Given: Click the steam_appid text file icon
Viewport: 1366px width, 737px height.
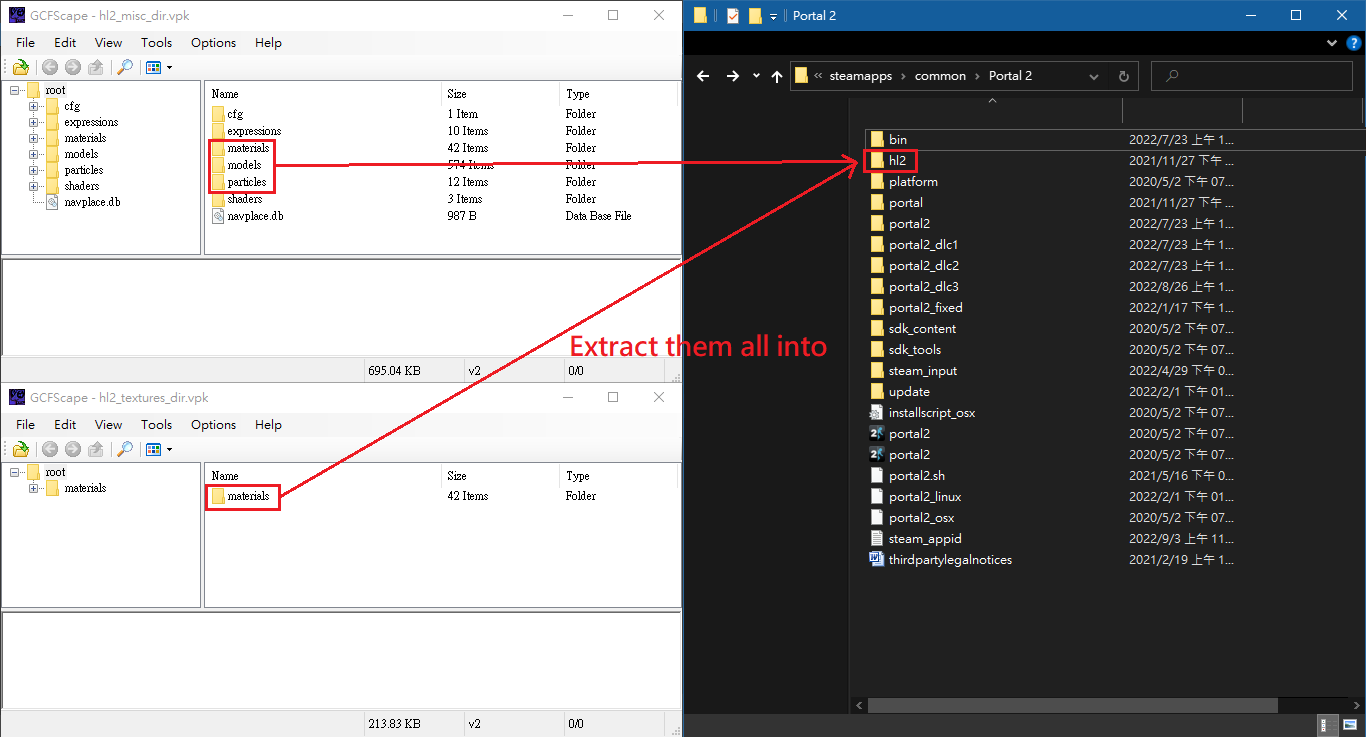Looking at the screenshot, I should [x=877, y=538].
